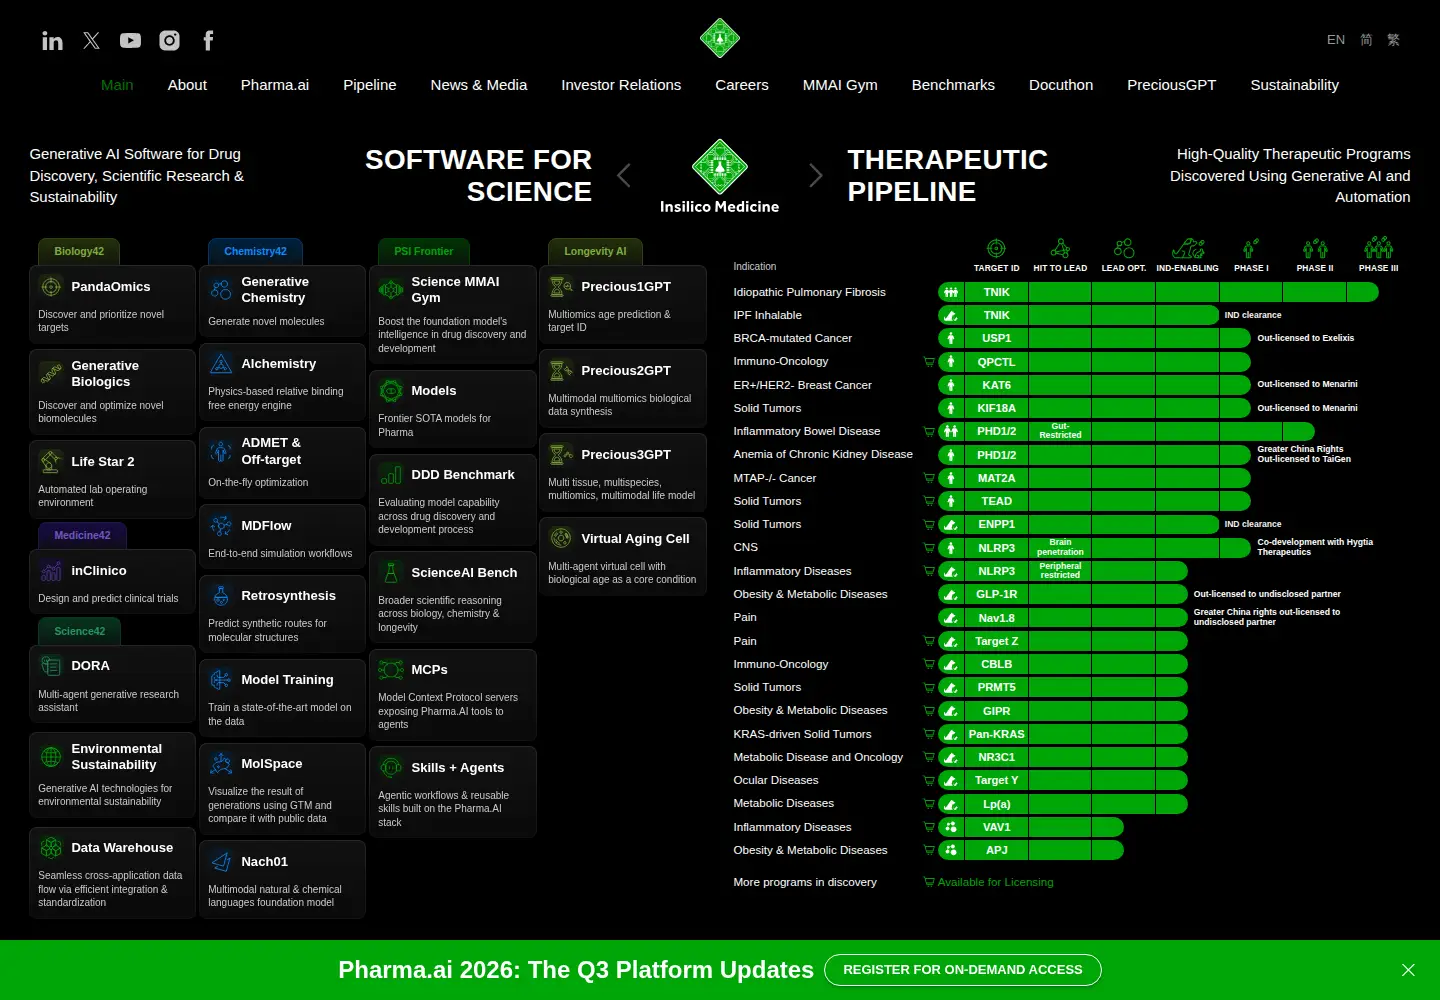Open the X (Twitter) social icon
1440x1000 pixels.
pyautogui.click(x=91, y=40)
